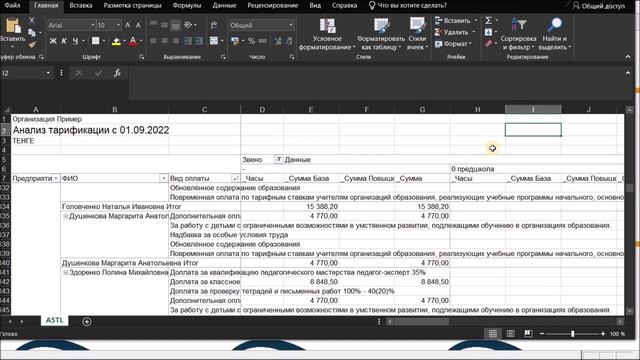Open Find and Select (Найти и выделить)

pyautogui.click(x=555, y=34)
